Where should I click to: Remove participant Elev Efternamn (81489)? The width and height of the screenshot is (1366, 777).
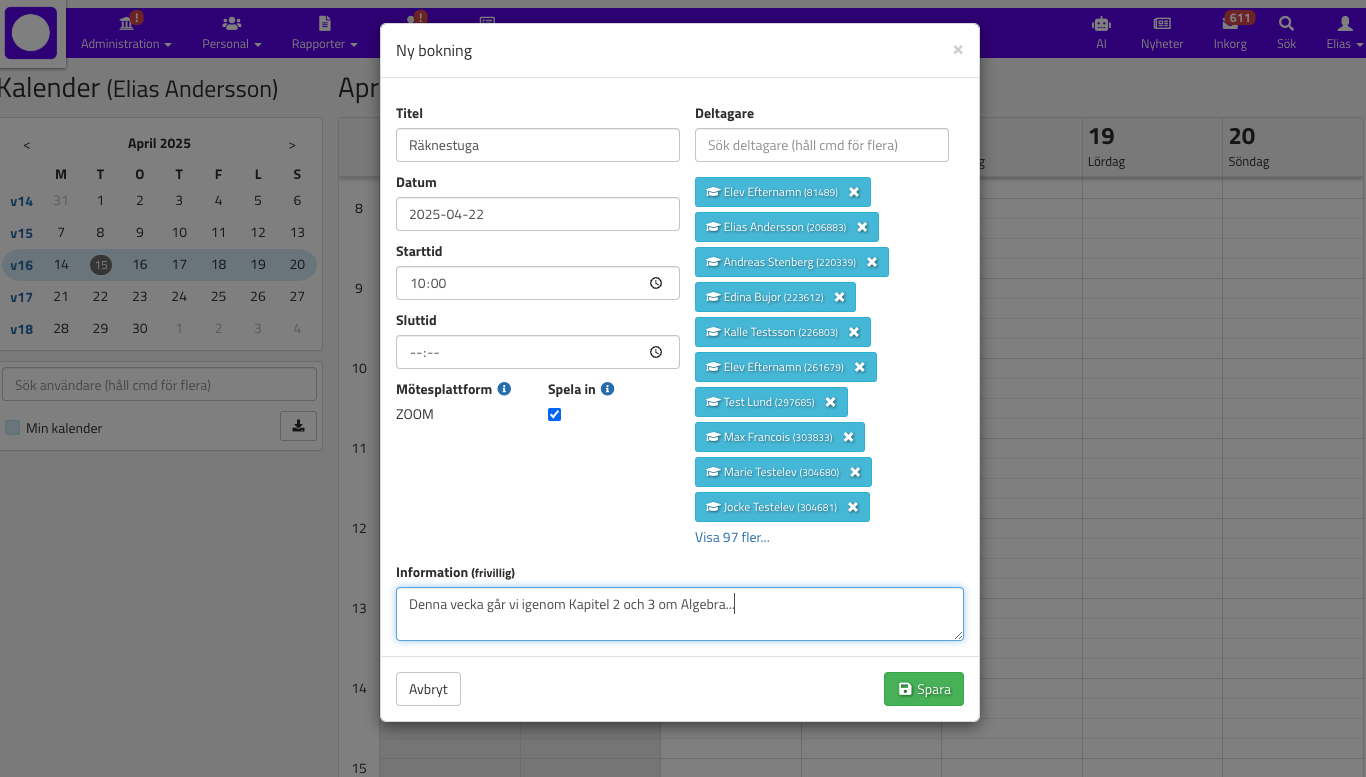[x=854, y=192]
